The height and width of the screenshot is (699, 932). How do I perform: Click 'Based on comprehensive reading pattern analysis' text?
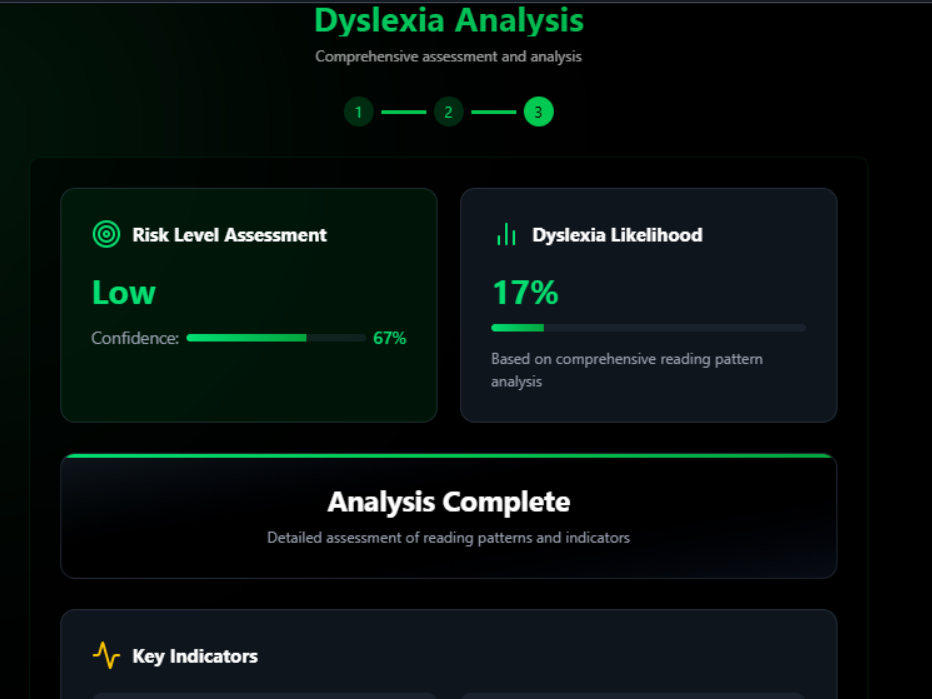(626, 370)
